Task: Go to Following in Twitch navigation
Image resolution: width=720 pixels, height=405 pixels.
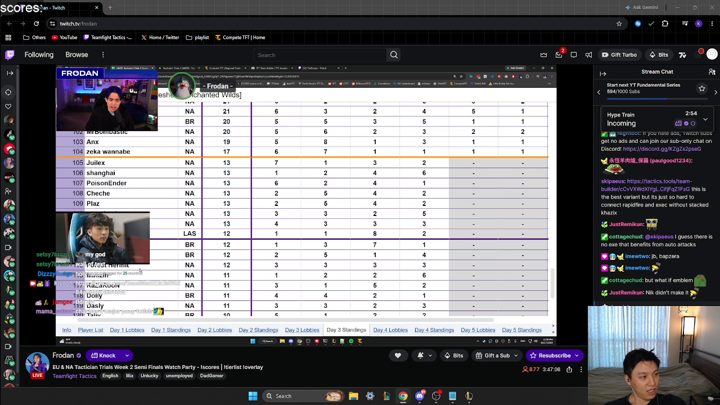Action: [x=39, y=55]
